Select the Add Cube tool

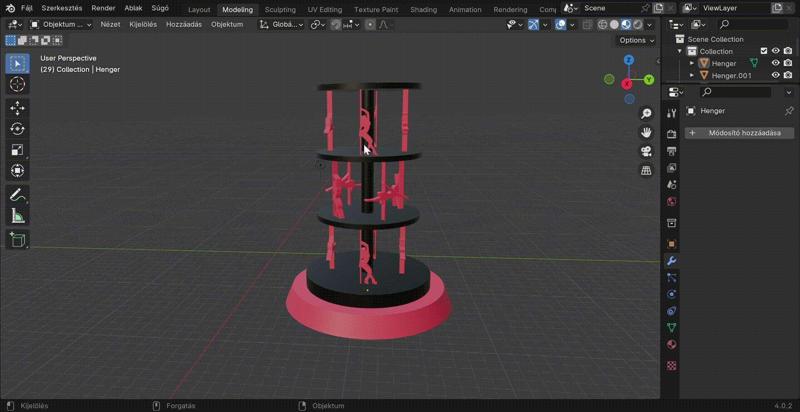coord(17,240)
